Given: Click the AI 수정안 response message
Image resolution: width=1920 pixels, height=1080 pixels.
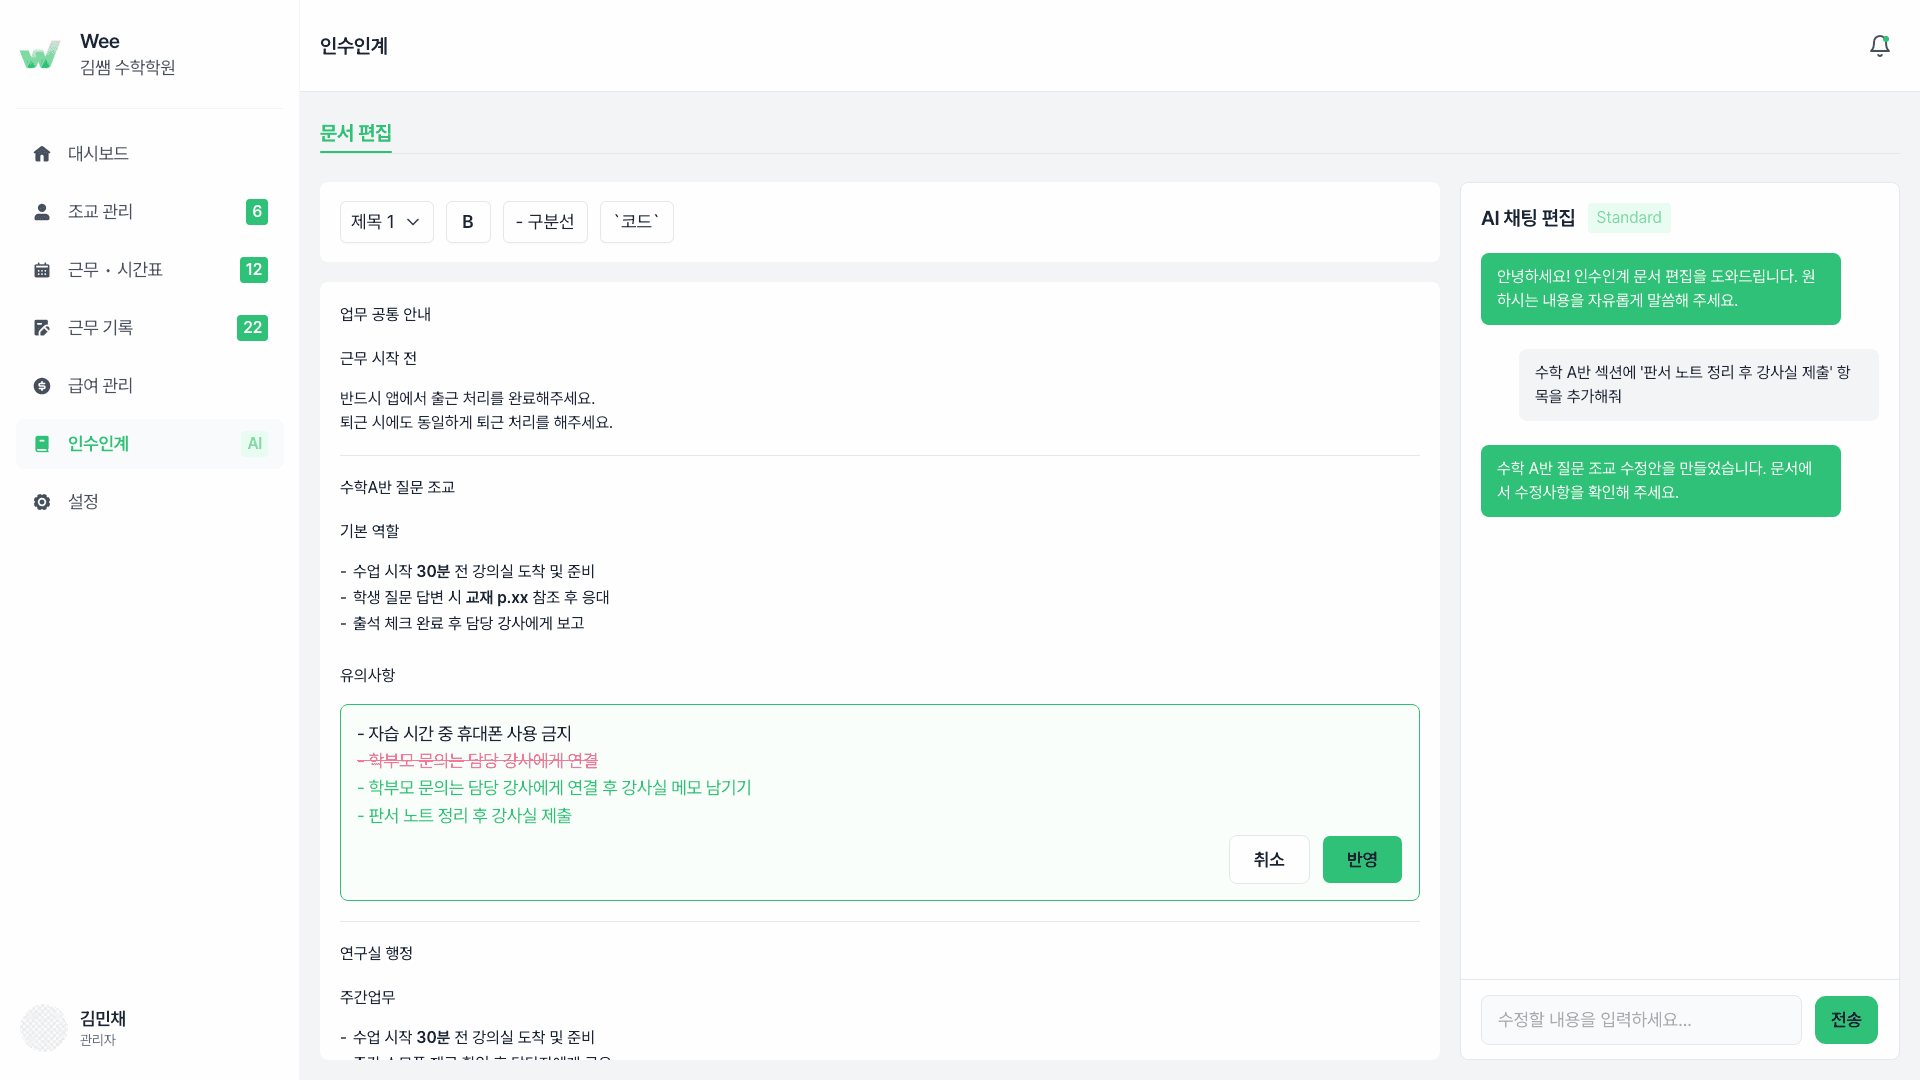Looking at the screenshot, I should 1661,481.
